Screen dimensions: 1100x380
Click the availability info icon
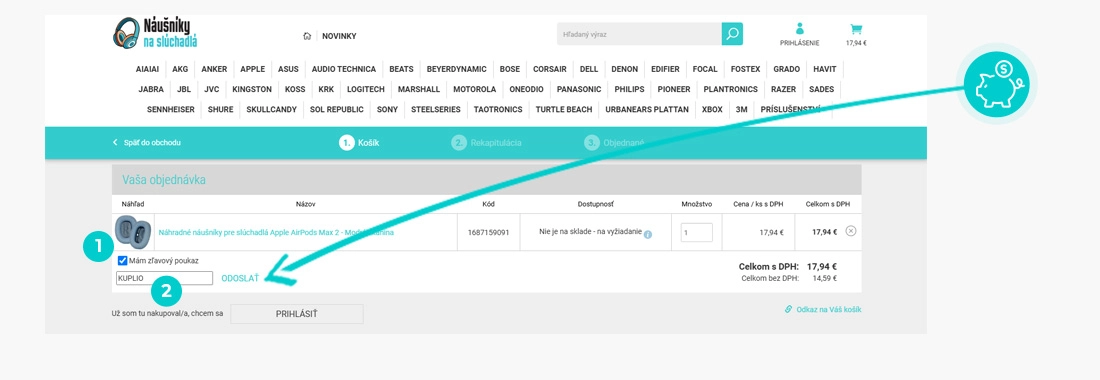(x=648, y=234)
